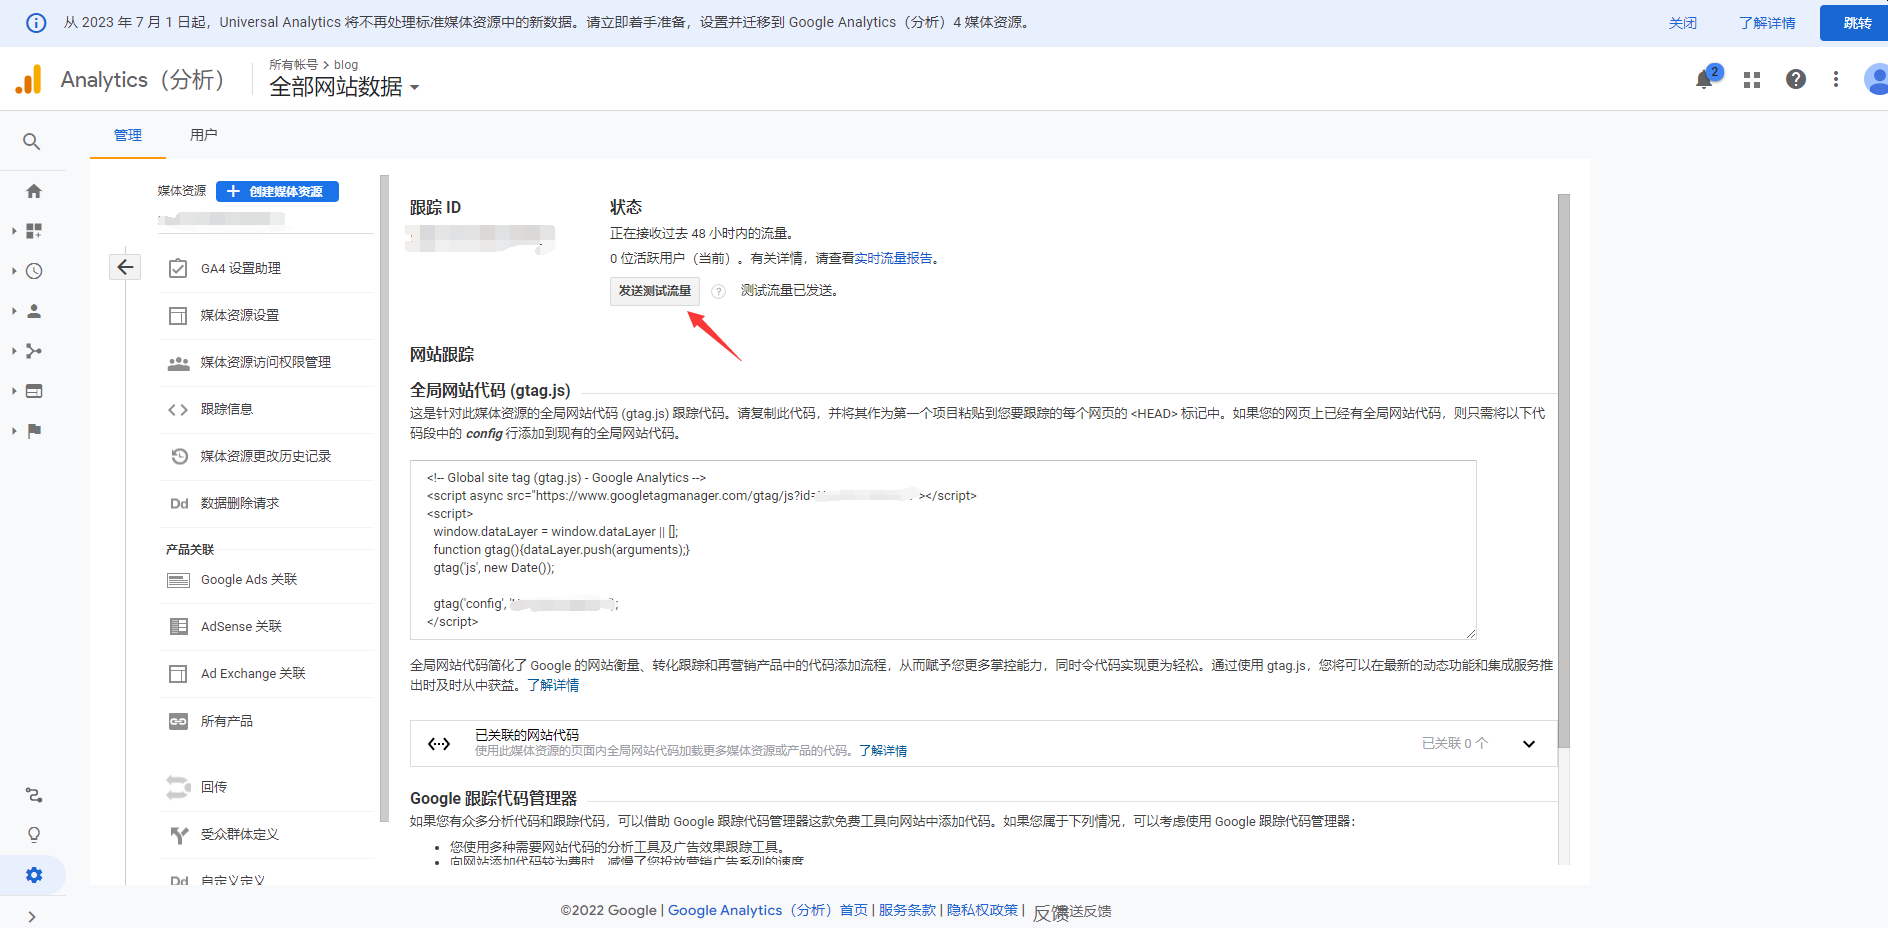Viewport: 1888px width, 928px height.
Task: Click the info icon in top banner
Action: [36, 23]
